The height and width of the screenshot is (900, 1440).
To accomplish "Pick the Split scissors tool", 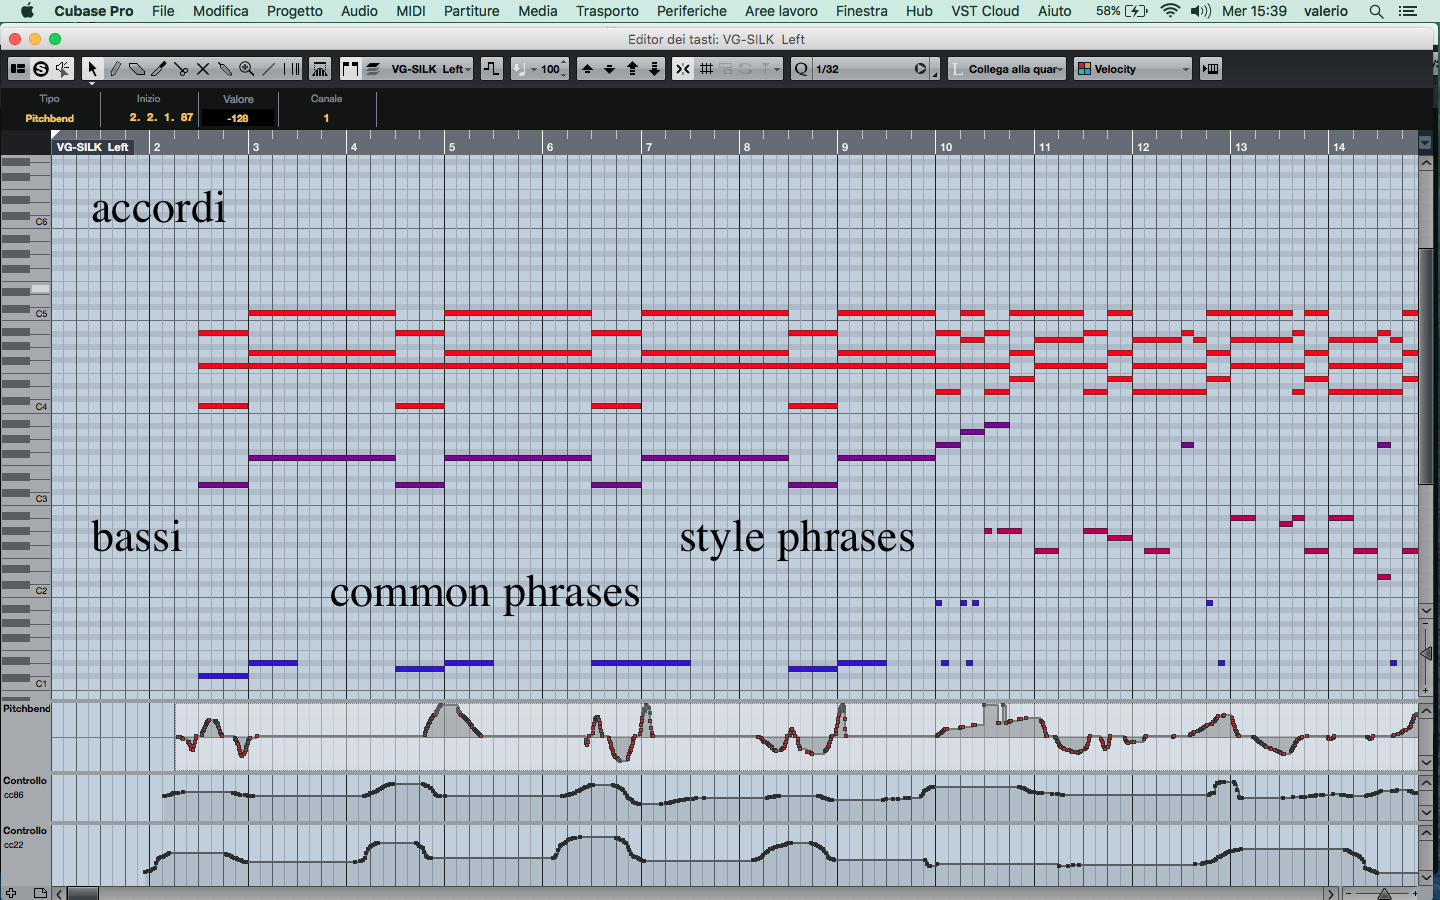I will click(x=181, y=69).
